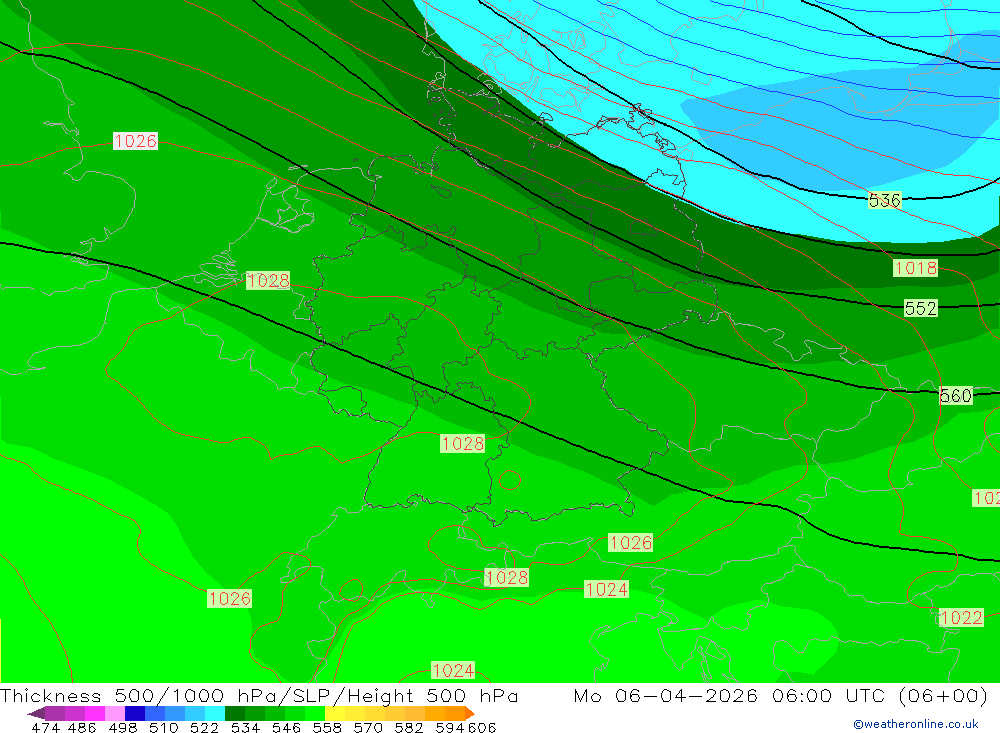
Task: Click the 570 legend value
Action: [x=368, y=728]
